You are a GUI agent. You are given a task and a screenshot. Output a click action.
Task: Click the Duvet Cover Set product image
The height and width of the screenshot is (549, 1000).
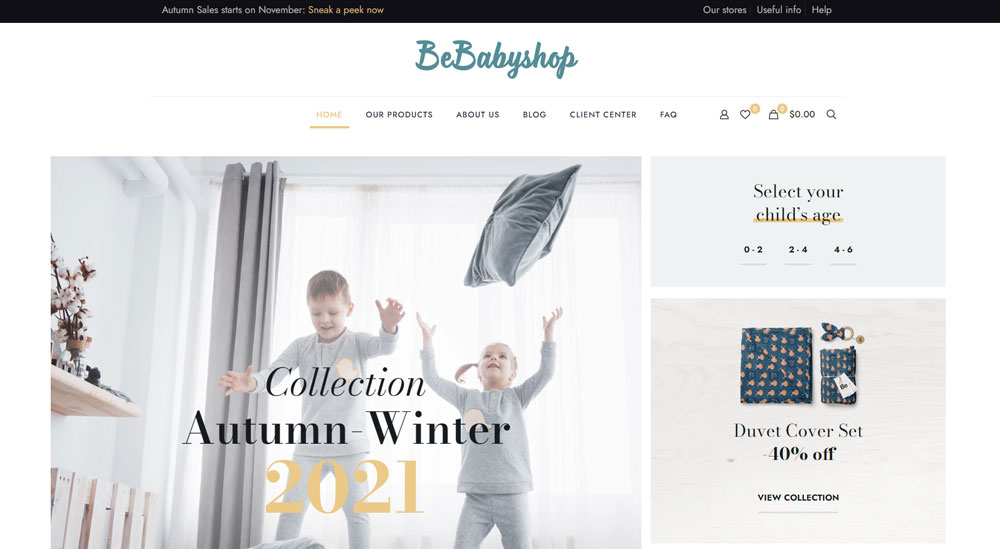[800, 364]
